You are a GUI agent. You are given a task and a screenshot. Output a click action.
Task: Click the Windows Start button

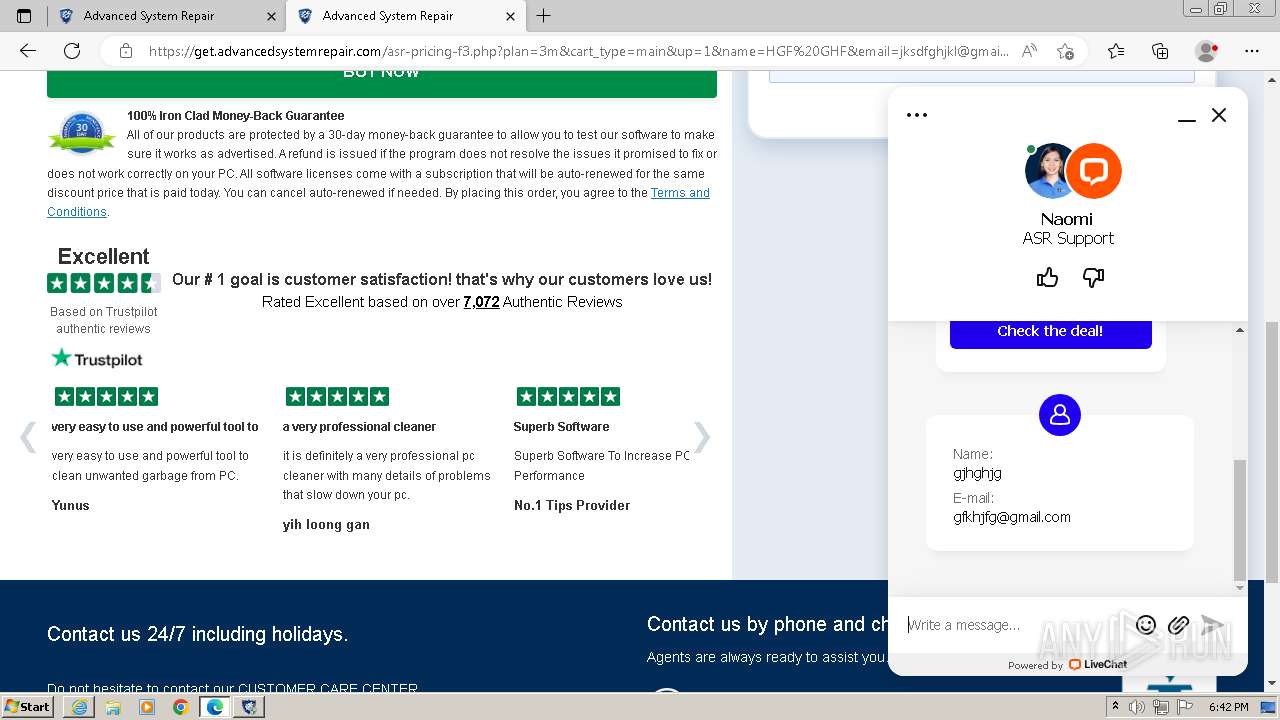[x=28, y=707]
